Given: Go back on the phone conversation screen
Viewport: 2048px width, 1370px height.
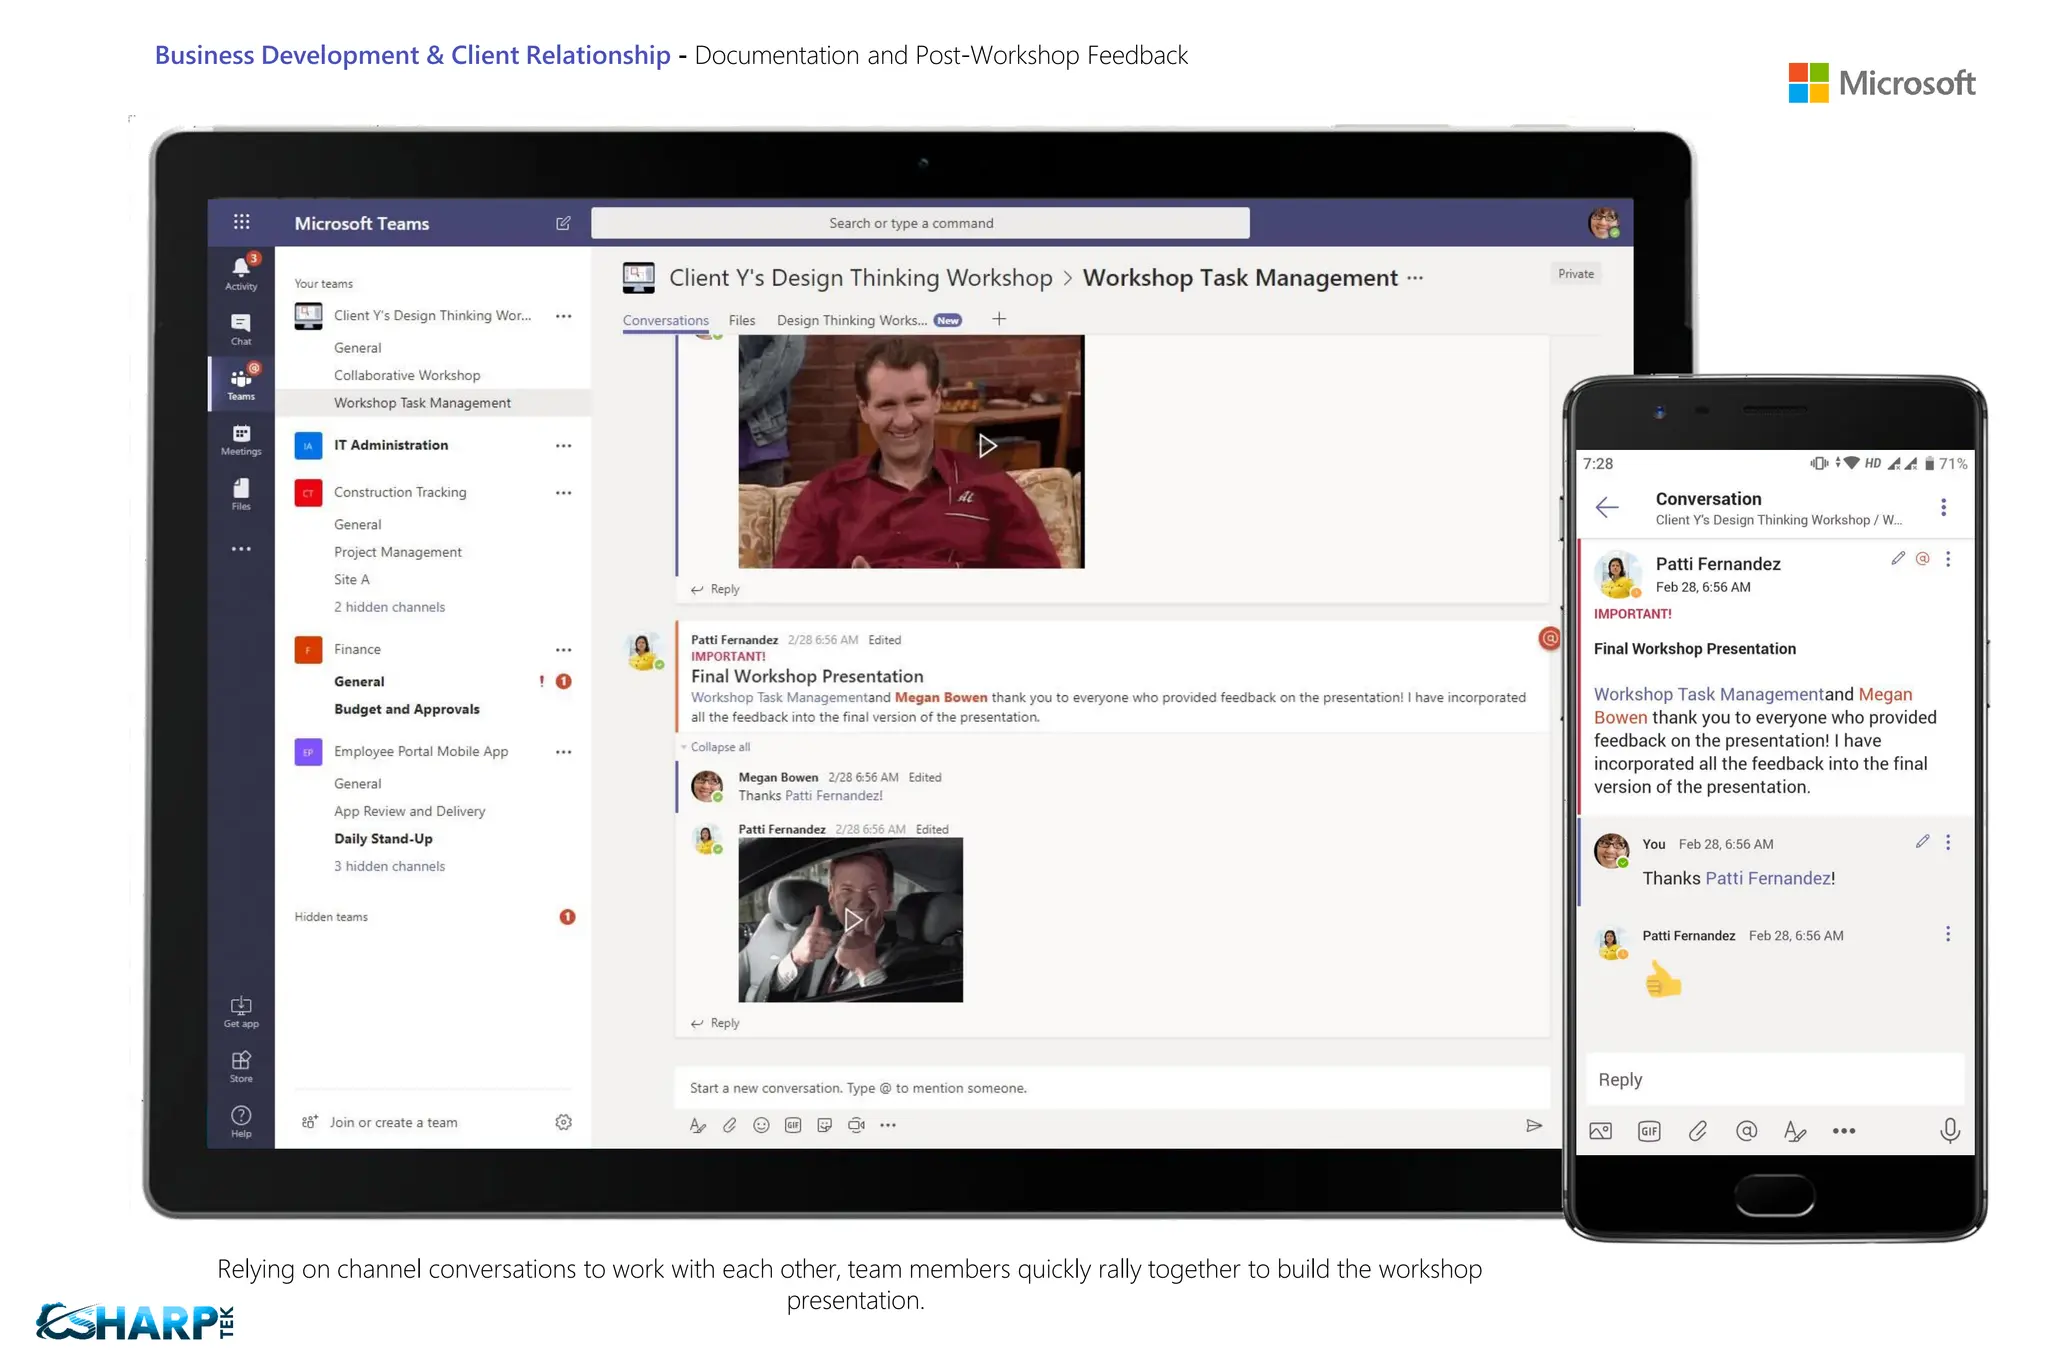Looking at the screenshot, I should point(1607,507).
